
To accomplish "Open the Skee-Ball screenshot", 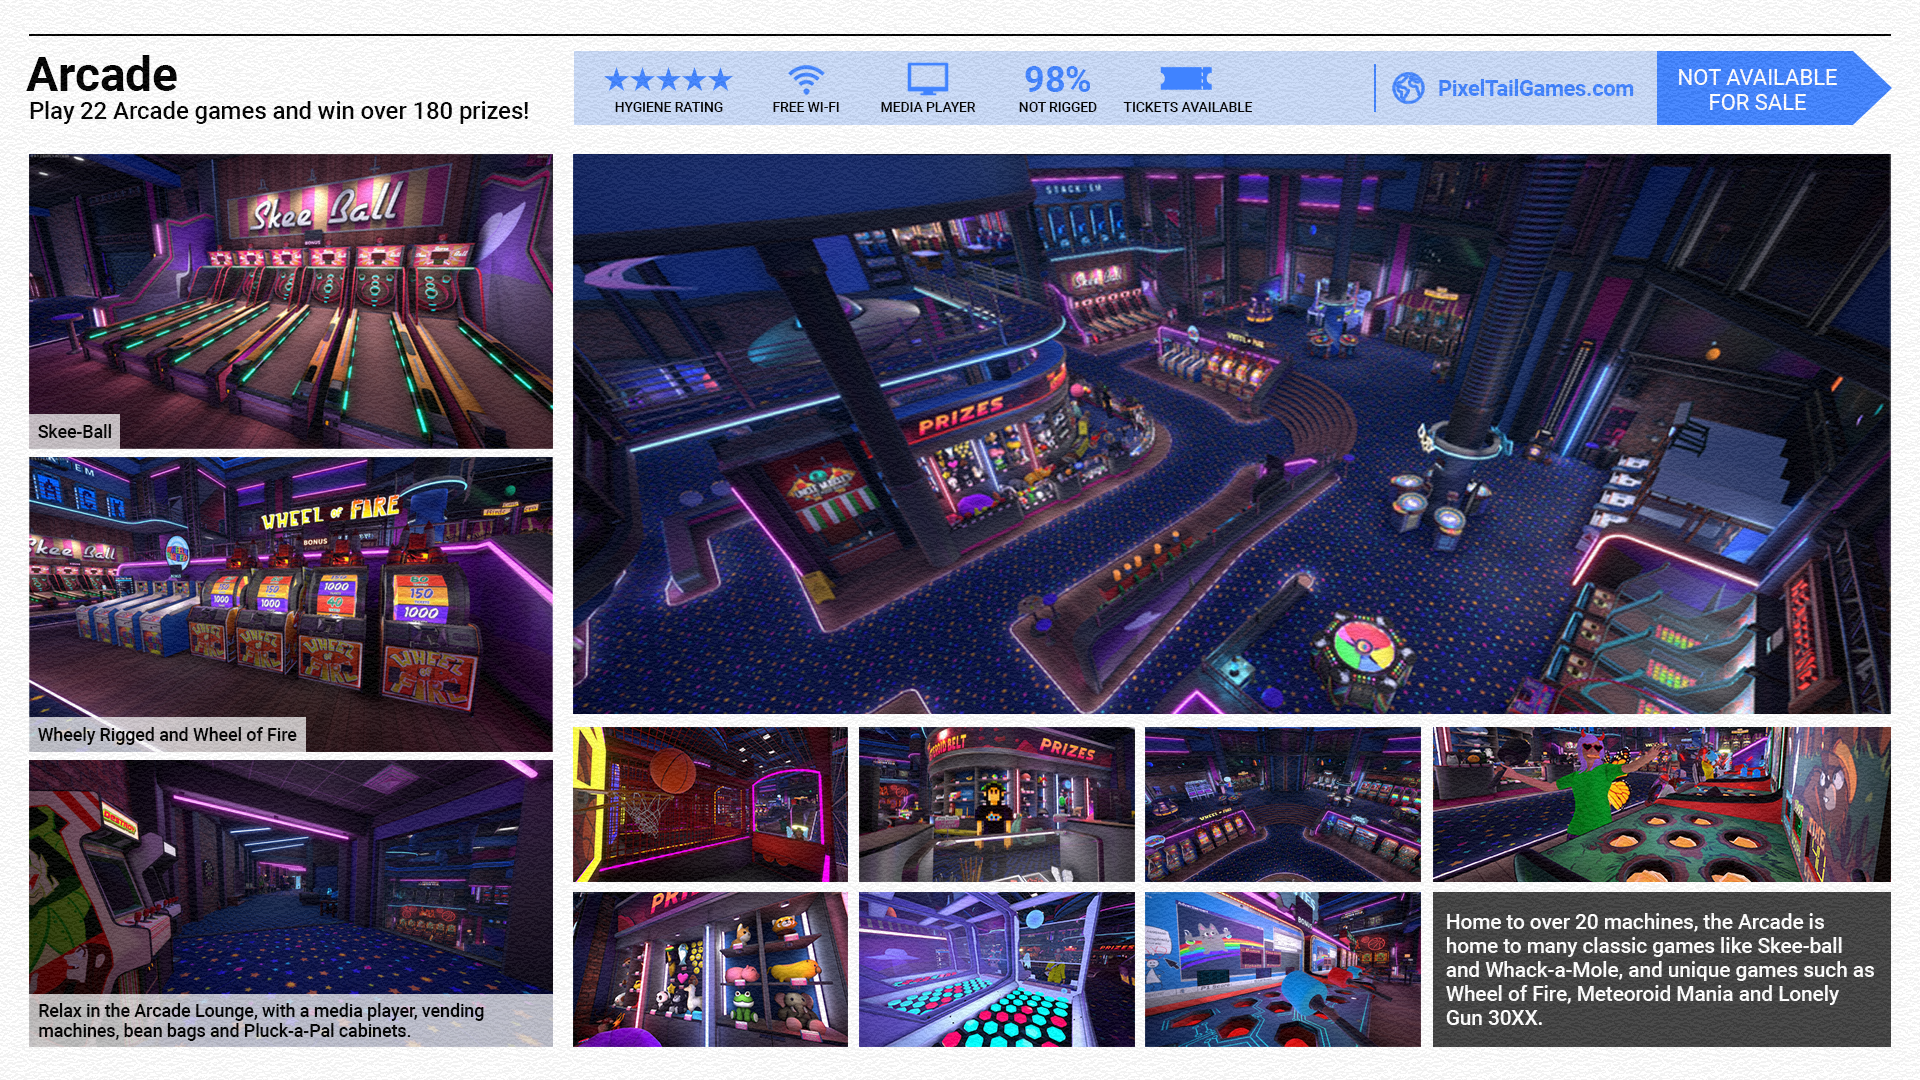I will [290, 300].
